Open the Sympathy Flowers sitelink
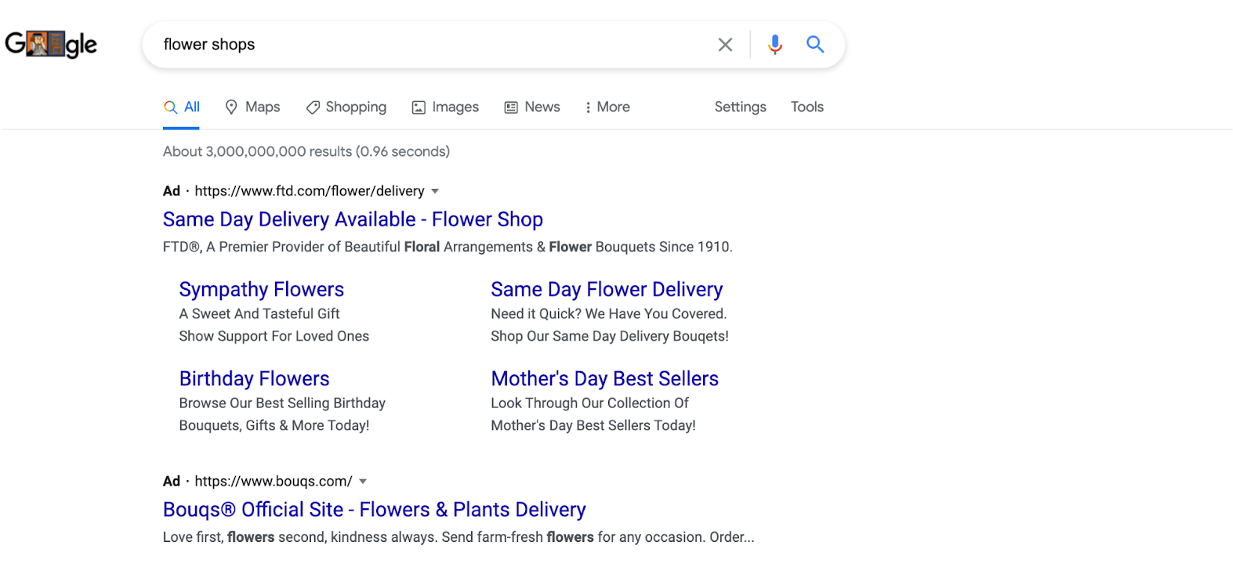This screenshot has width=1233, height=562. point(261,289)
